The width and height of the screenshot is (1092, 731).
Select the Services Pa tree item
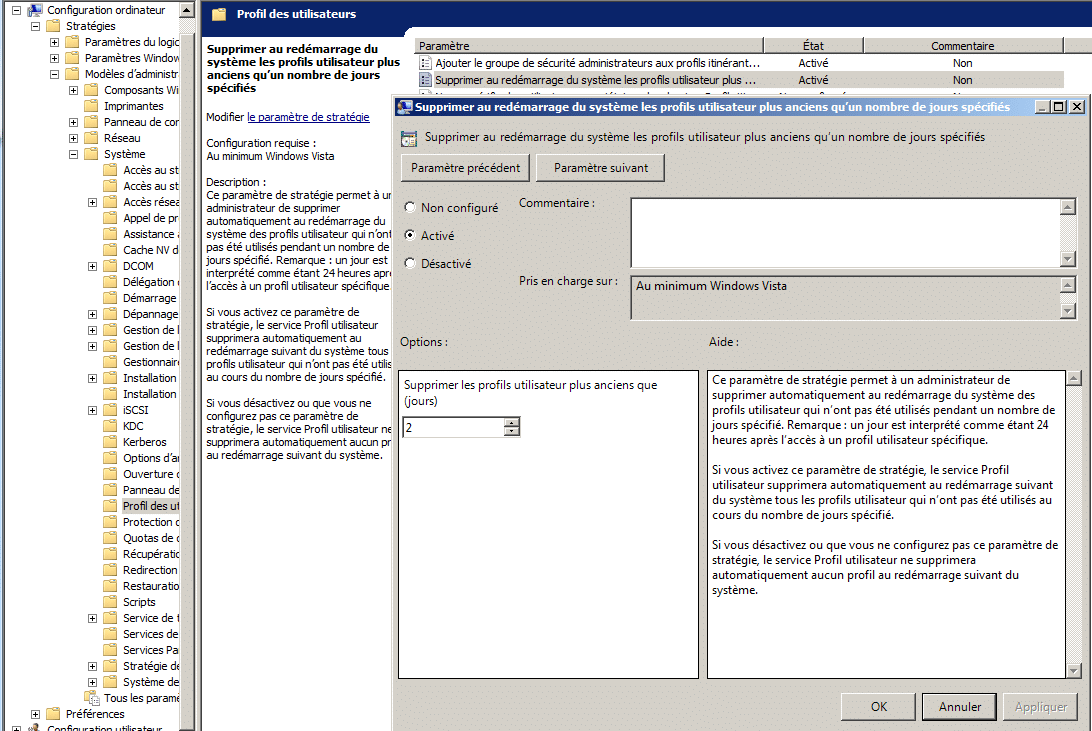(150, 650)
